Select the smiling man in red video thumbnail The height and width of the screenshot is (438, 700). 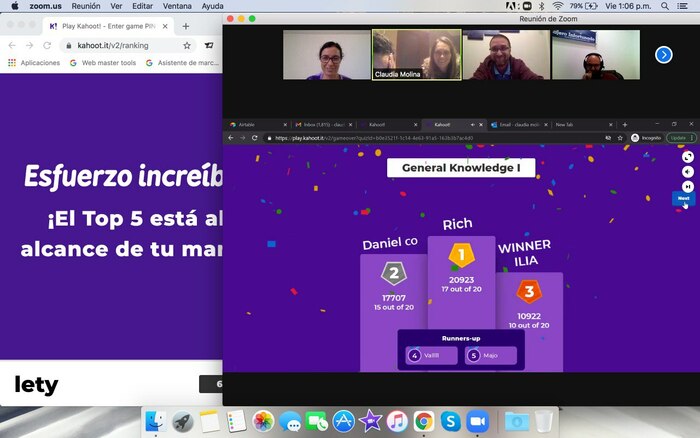click(506, 54)
